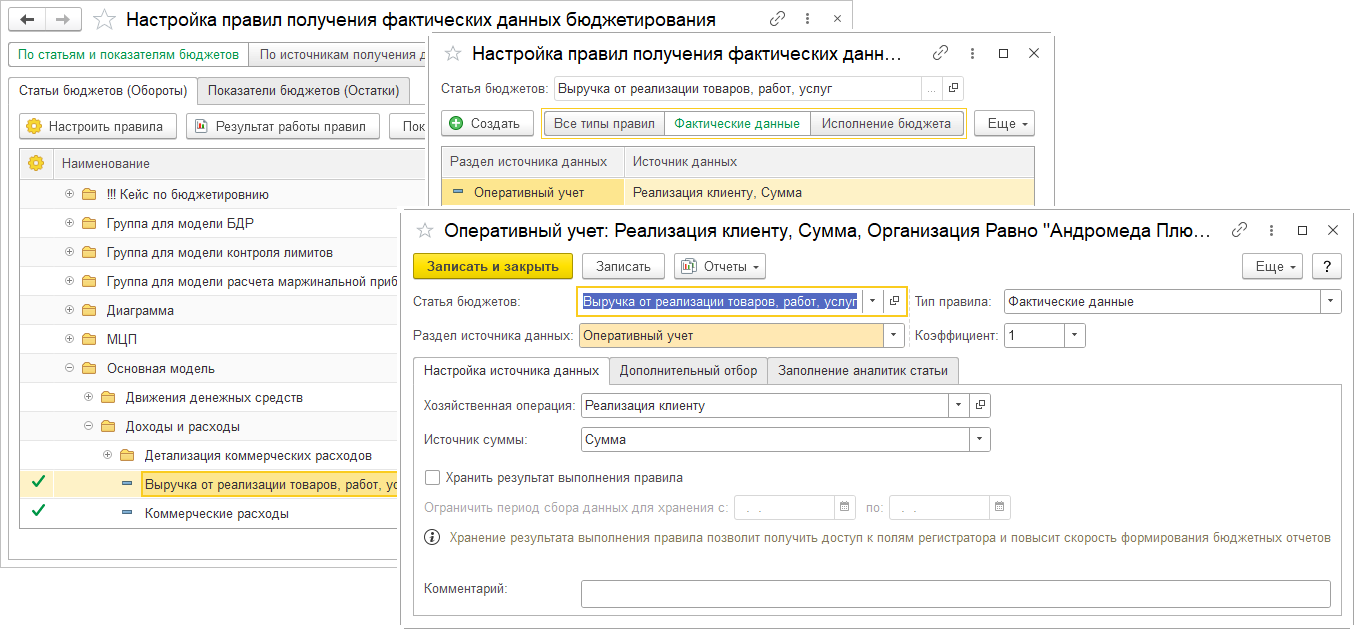Open the Отчеты reports menu button
This screenshot has height=631, width=1356.
720,266
